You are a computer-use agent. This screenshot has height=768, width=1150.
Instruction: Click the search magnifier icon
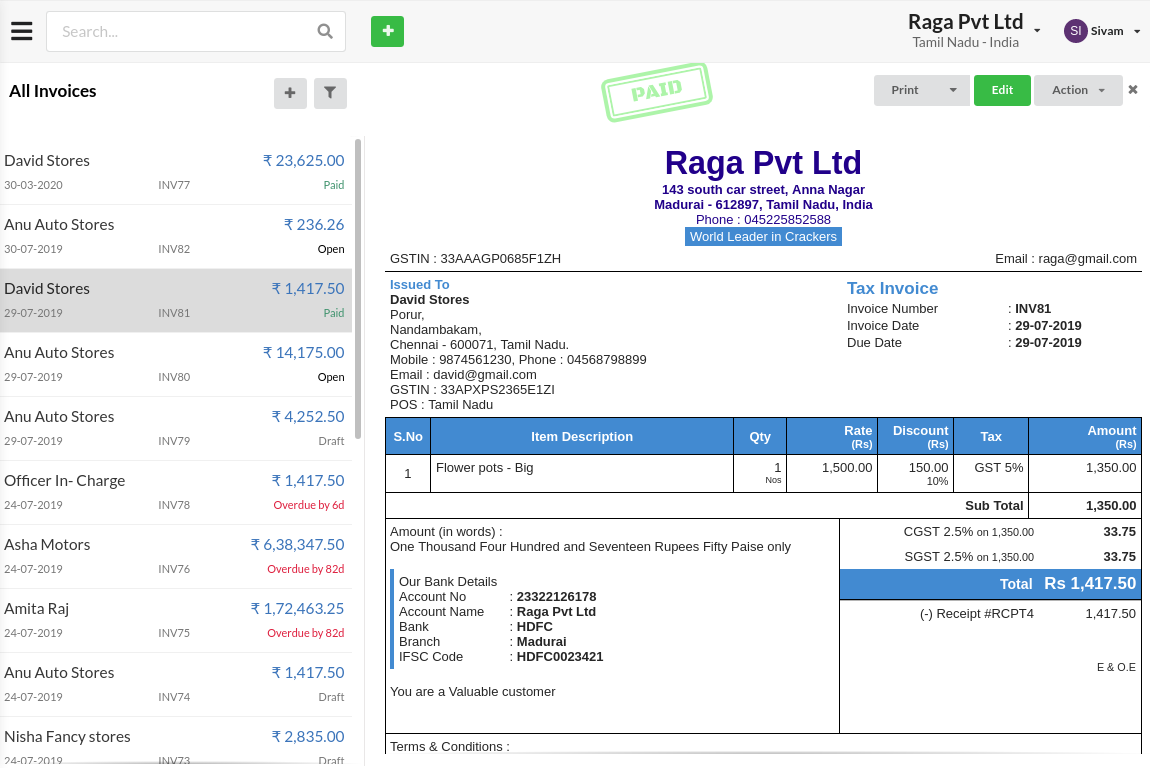325,31
